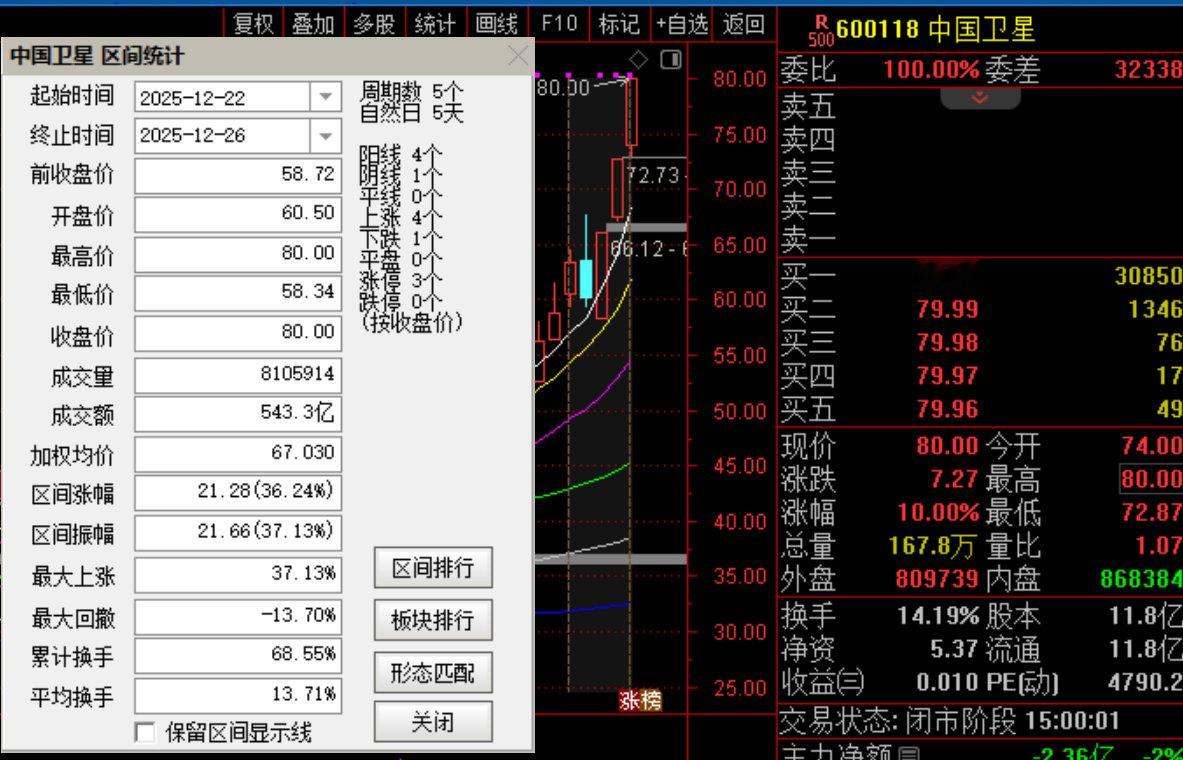
Task: Click the 买五 price 79.96
Action: [948, 409]
